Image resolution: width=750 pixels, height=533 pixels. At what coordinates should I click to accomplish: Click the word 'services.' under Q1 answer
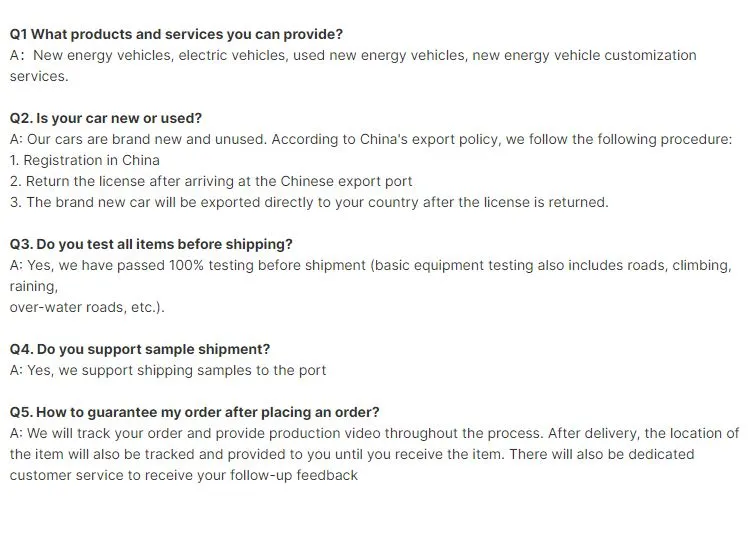coord(38,76)
